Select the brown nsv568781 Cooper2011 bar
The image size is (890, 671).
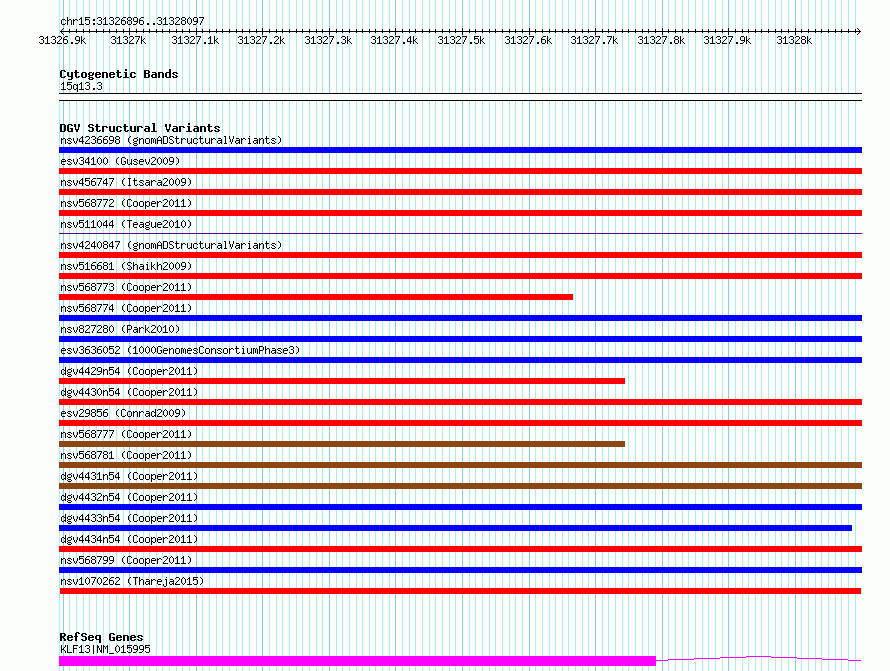click(x=460, y=465)
